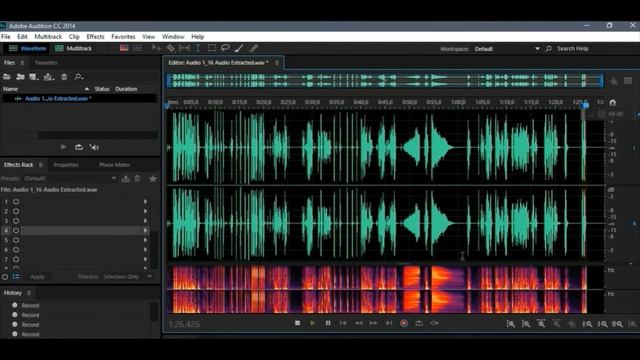The width and height of the screenshot is (640, 360).
Task: Switch to the Properties tab
Action: tap(66, 165)
